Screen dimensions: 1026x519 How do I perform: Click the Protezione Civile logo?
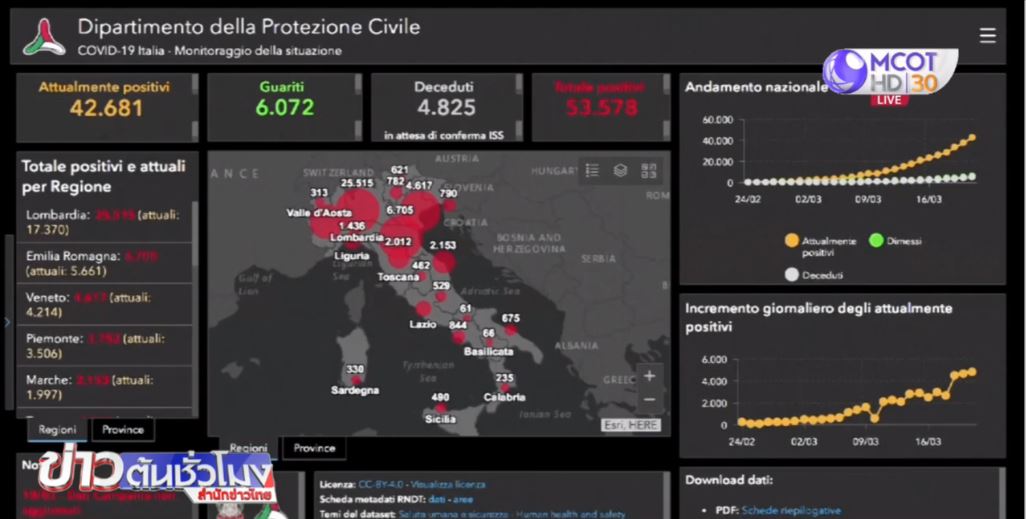pos(45,38)
